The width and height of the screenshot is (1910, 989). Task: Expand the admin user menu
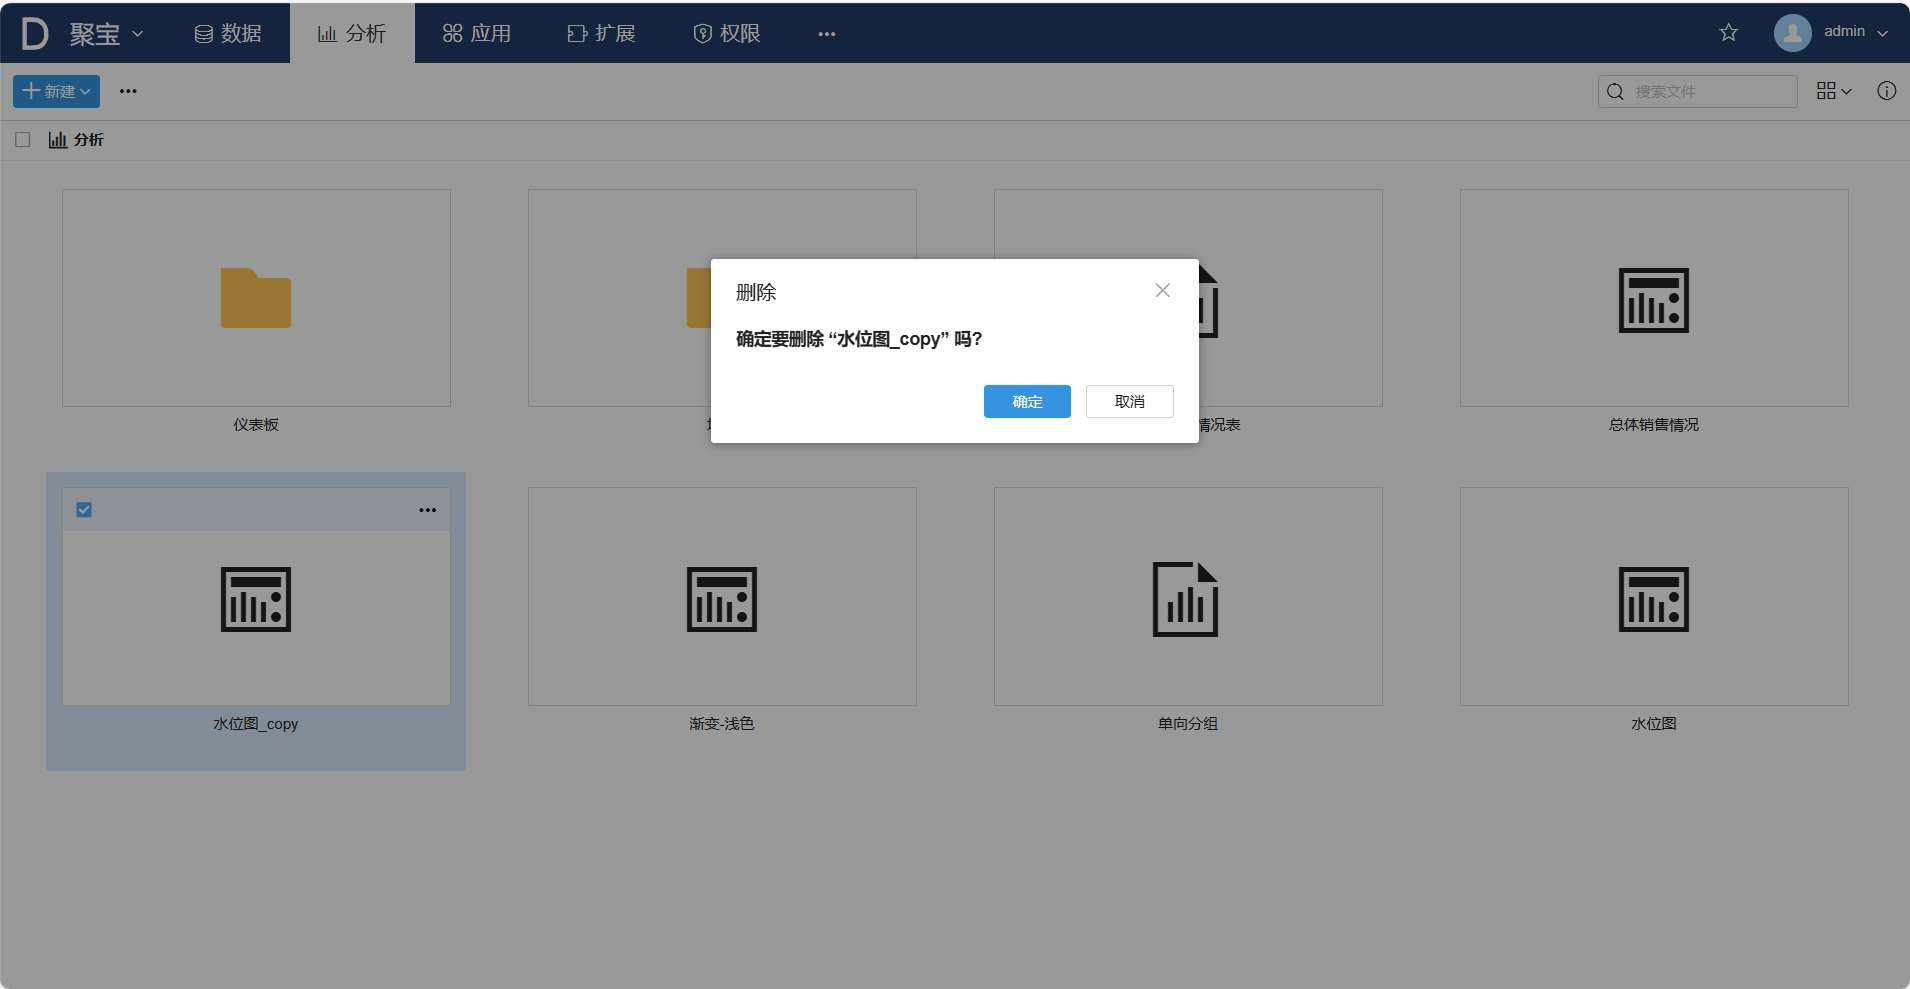pyautogui.click(x=1831, y=32)
